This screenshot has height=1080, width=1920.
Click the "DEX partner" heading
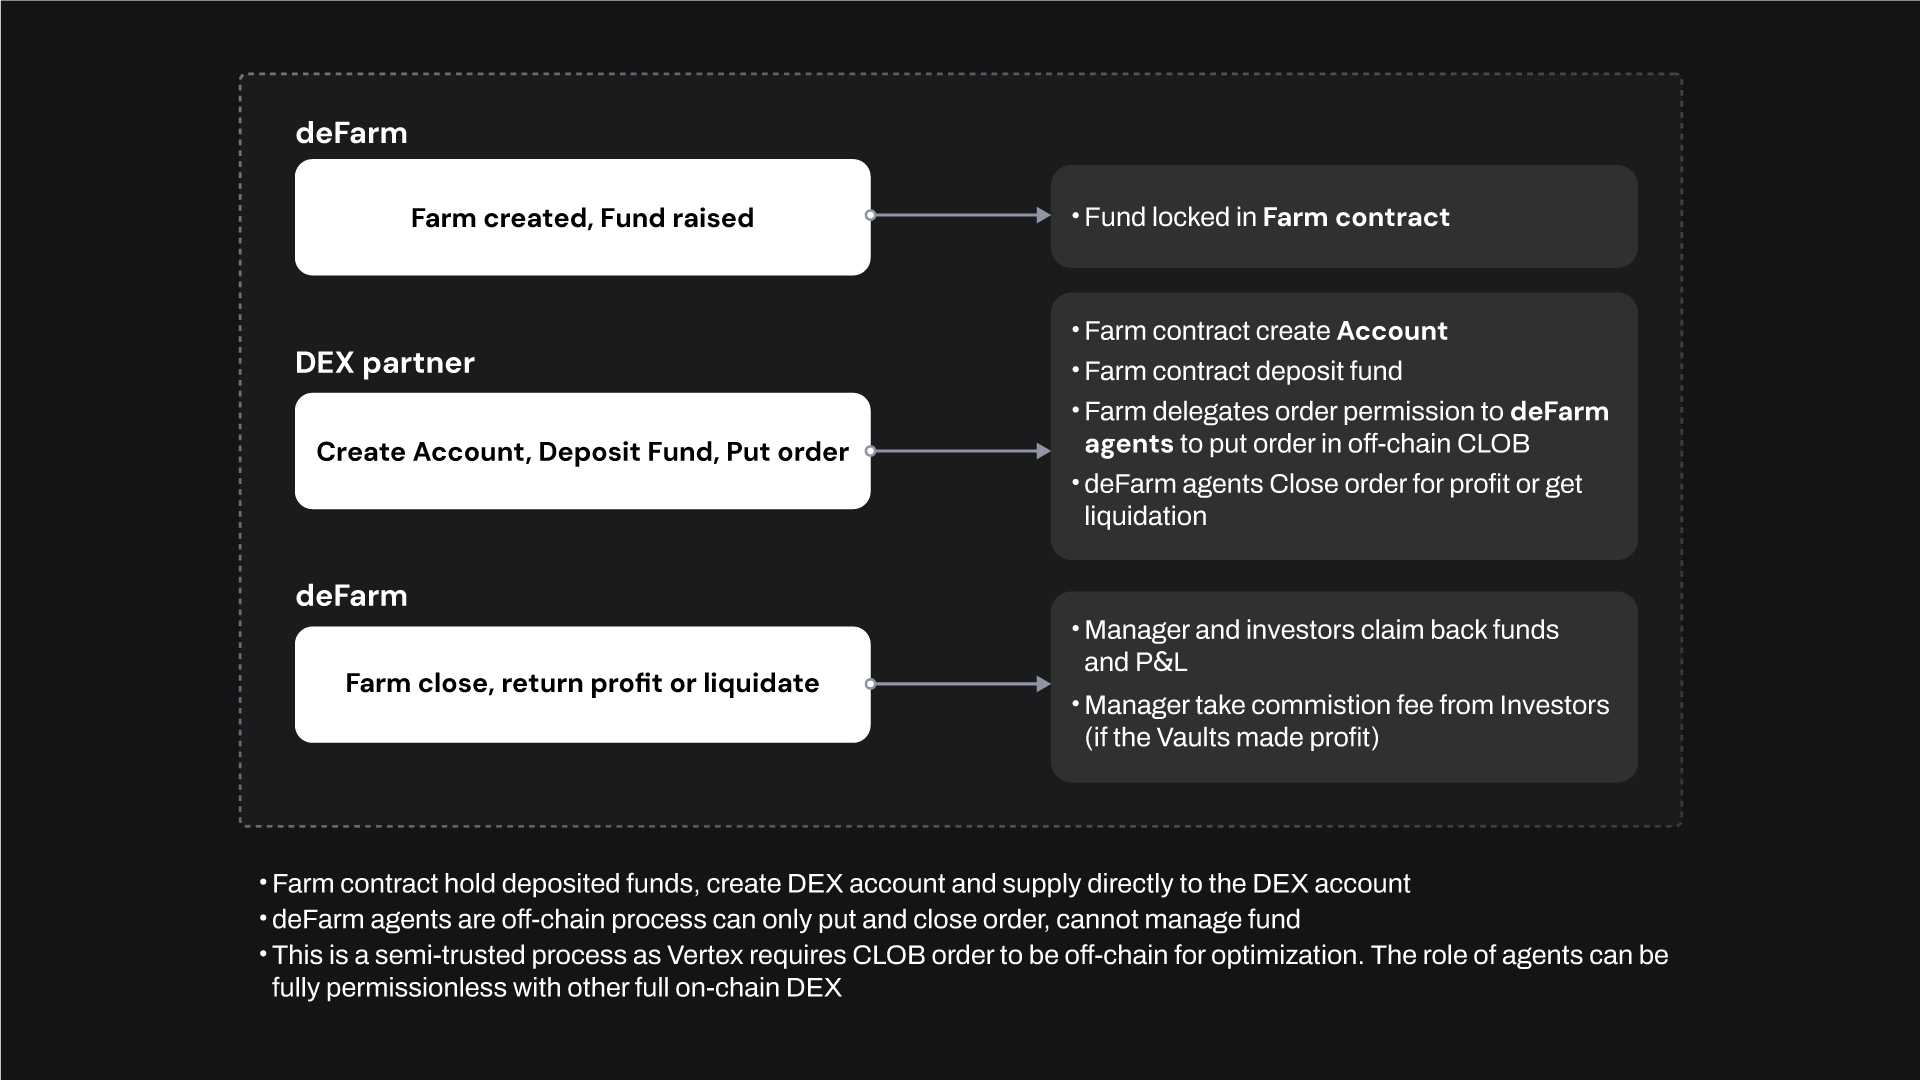pos(384,362)
